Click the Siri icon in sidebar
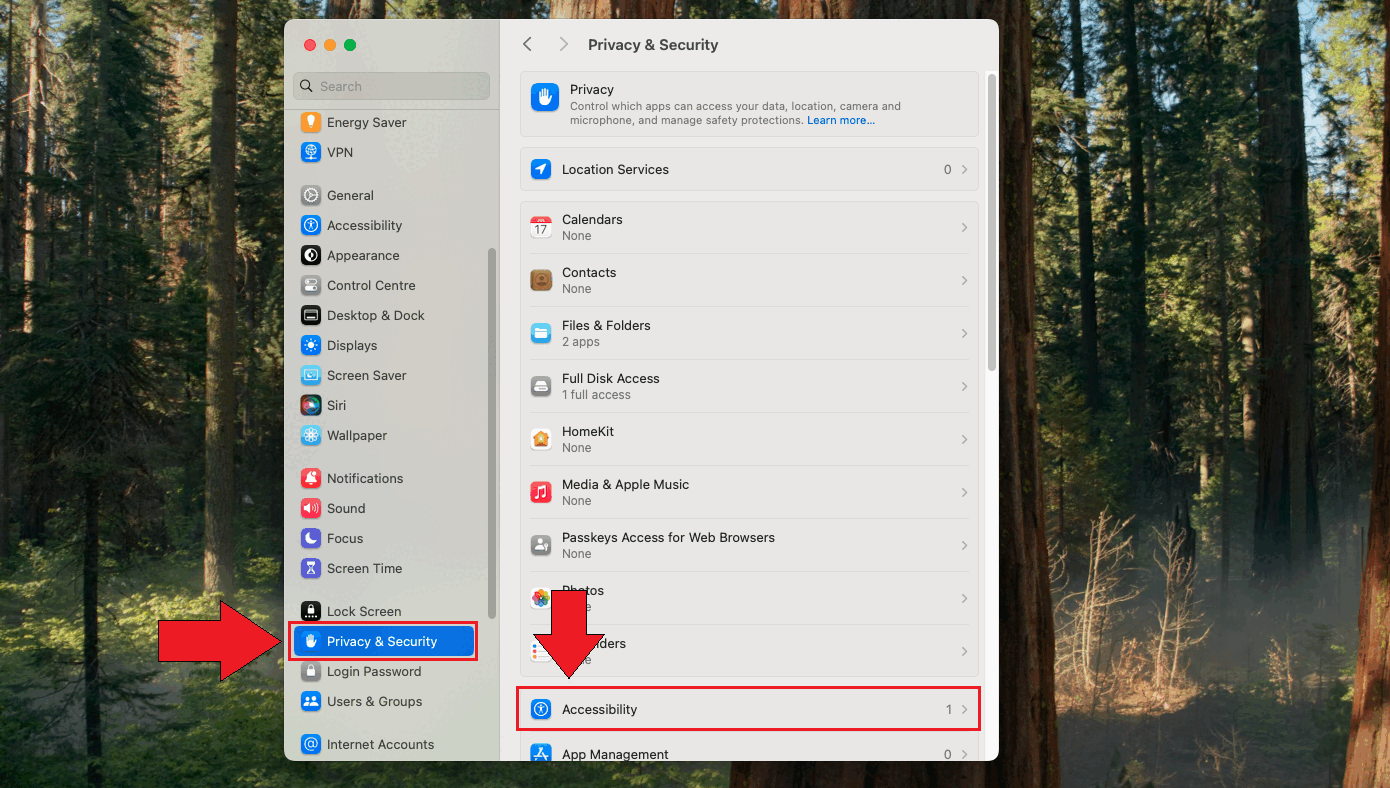1390x788 pixels. click(311, 405)
